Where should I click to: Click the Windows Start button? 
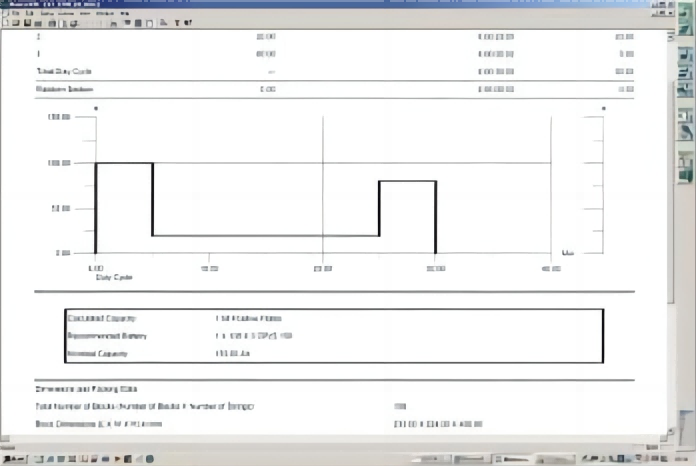[x=15, y=459]
